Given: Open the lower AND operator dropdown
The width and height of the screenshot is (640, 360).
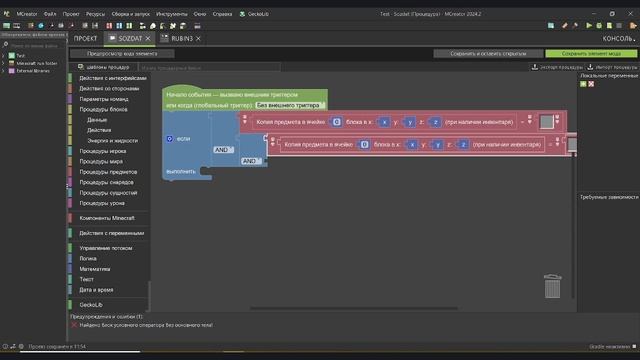Looking at the screenshot, I should [x=251, y=161].
